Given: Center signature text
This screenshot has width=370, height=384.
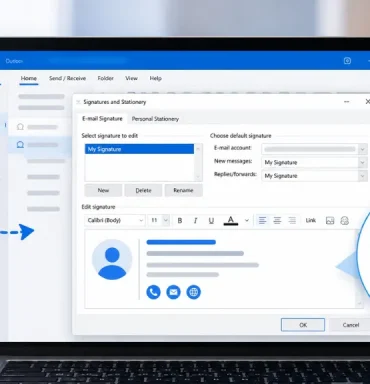Looking at the screenshot, I should 277,220.
